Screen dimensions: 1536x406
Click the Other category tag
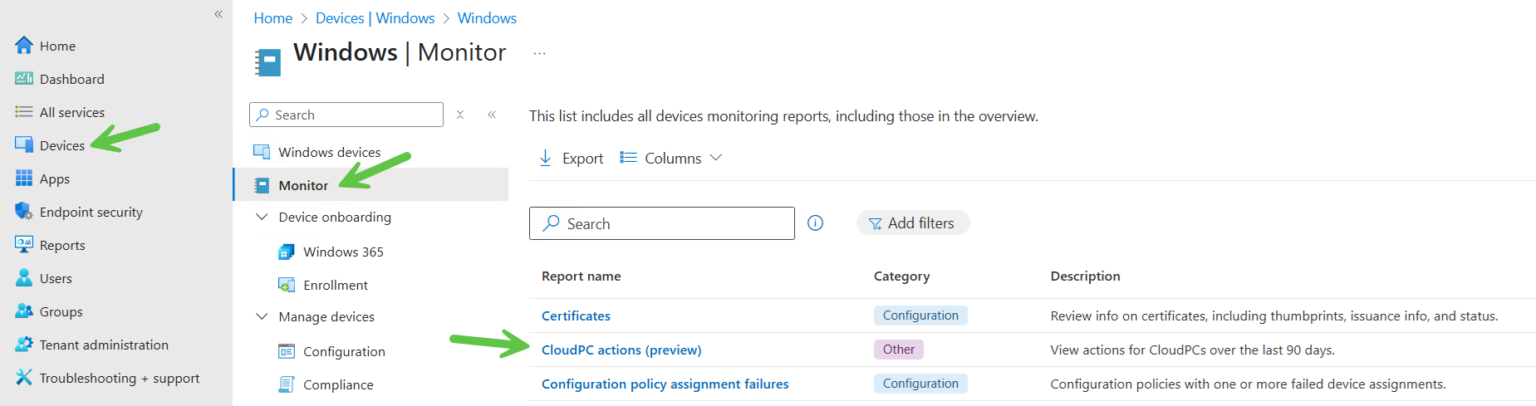click(899, 349)
